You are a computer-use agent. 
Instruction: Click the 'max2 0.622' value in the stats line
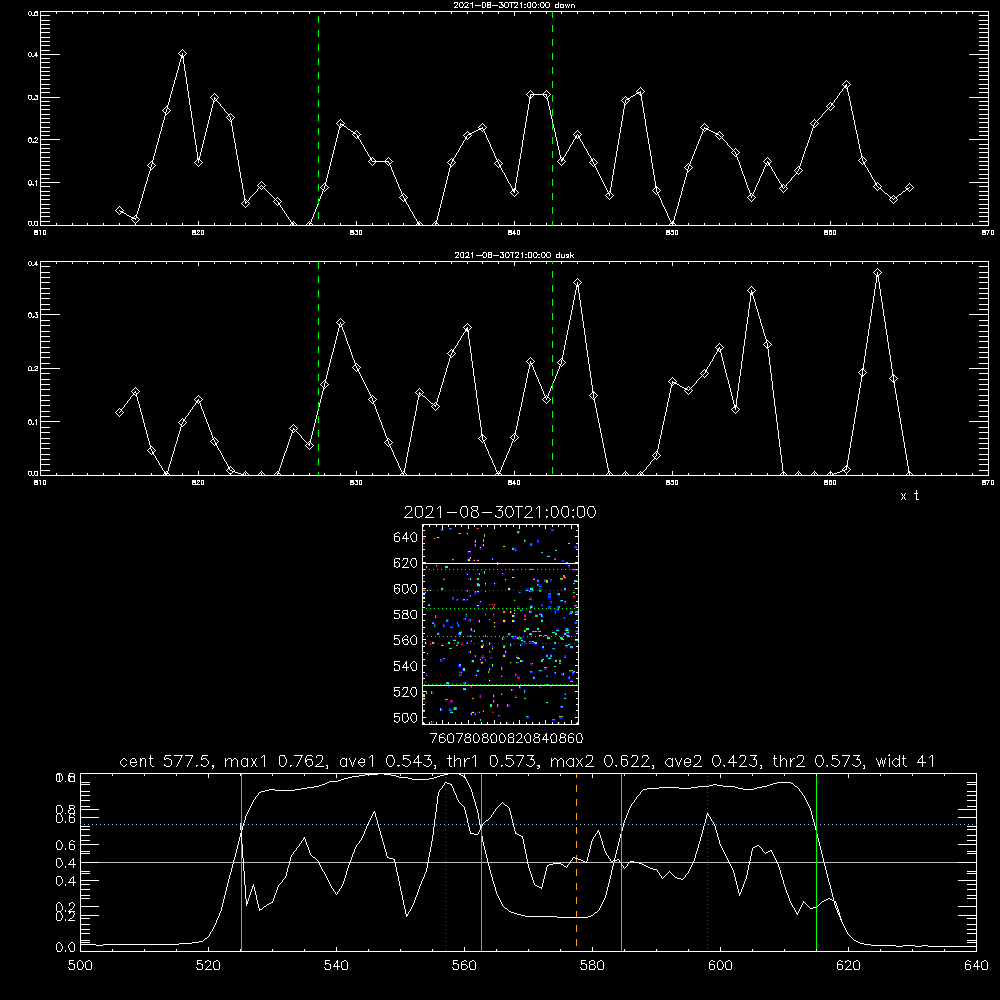[x=601, y=761]
